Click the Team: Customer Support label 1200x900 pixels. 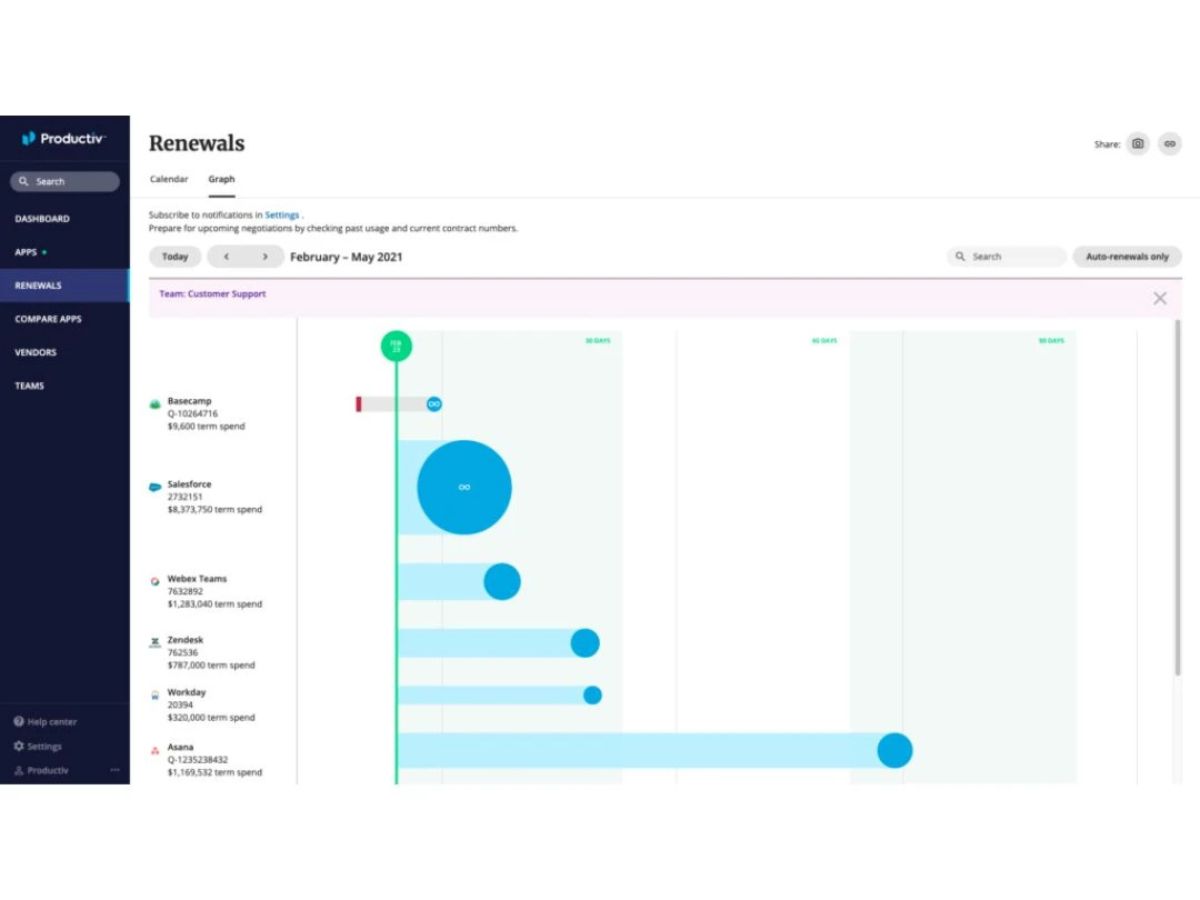(212, 294)
